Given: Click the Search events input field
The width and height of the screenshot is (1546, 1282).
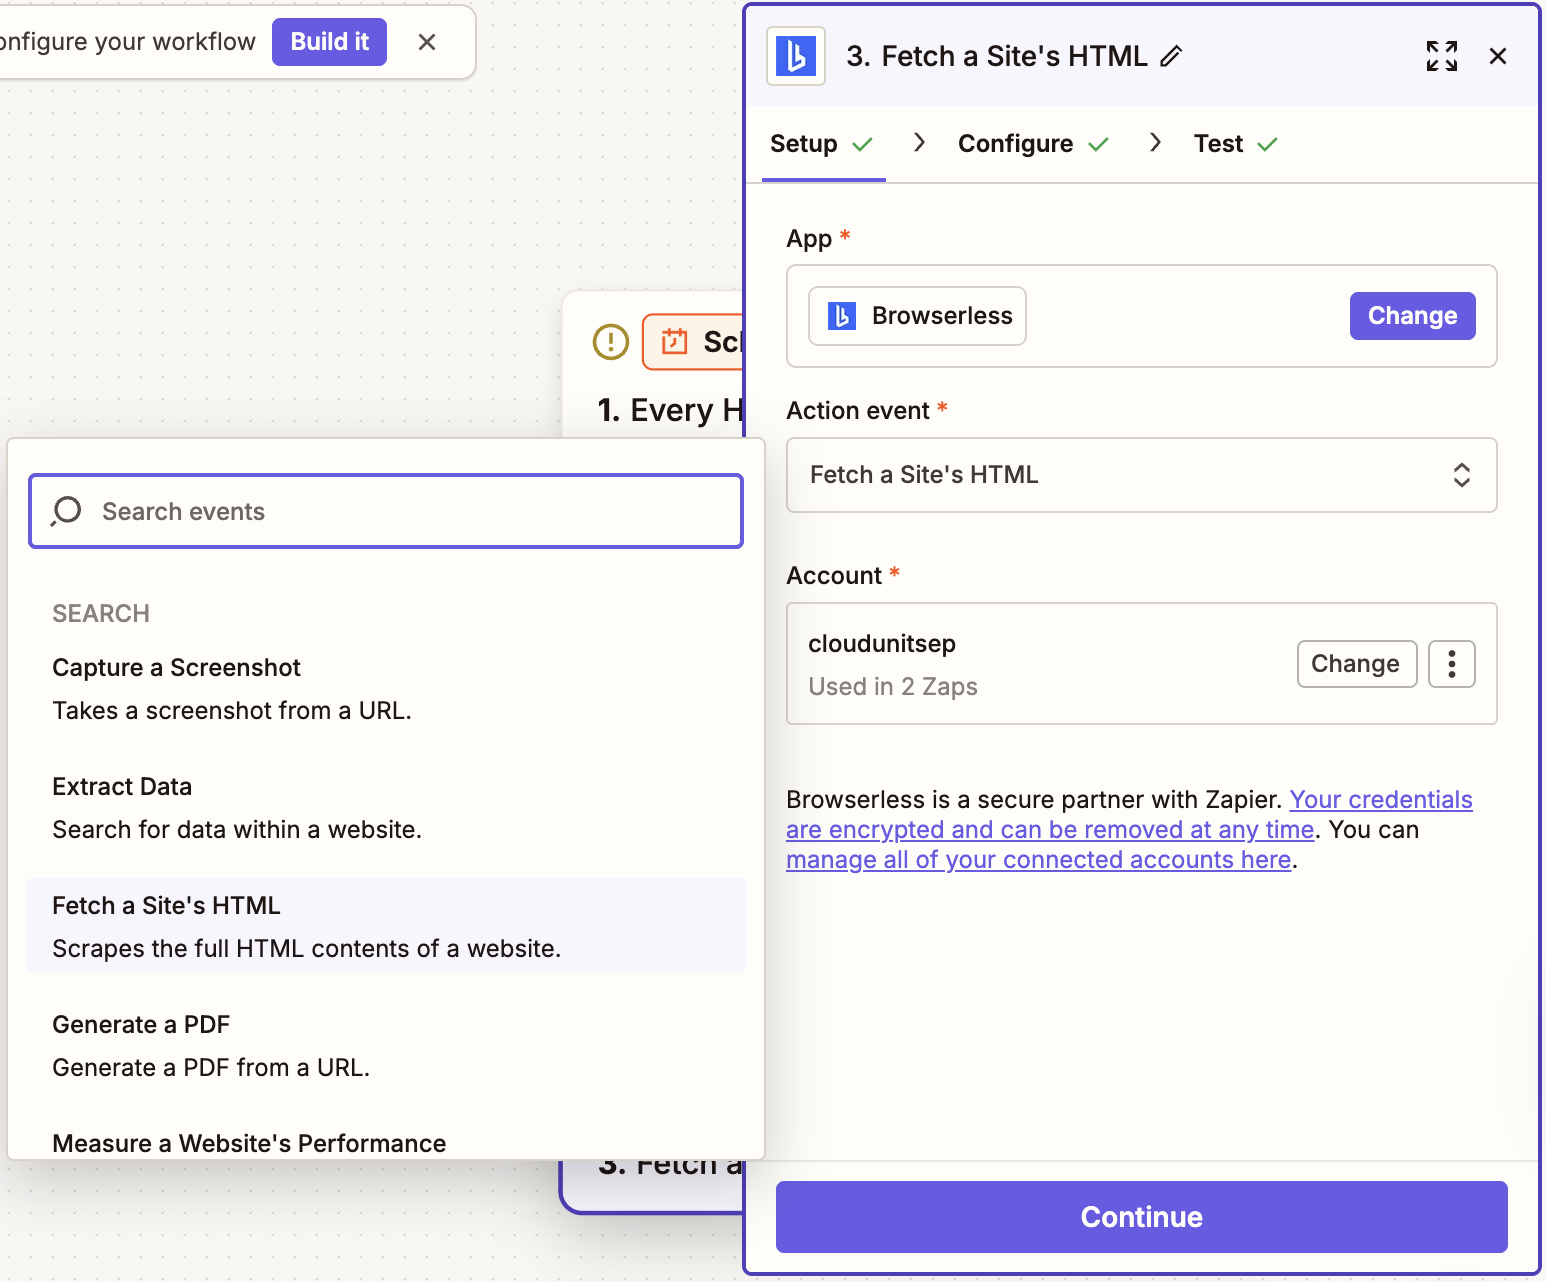Looking at the screenshot, I should pyautogui.click(x=385, y=511).
